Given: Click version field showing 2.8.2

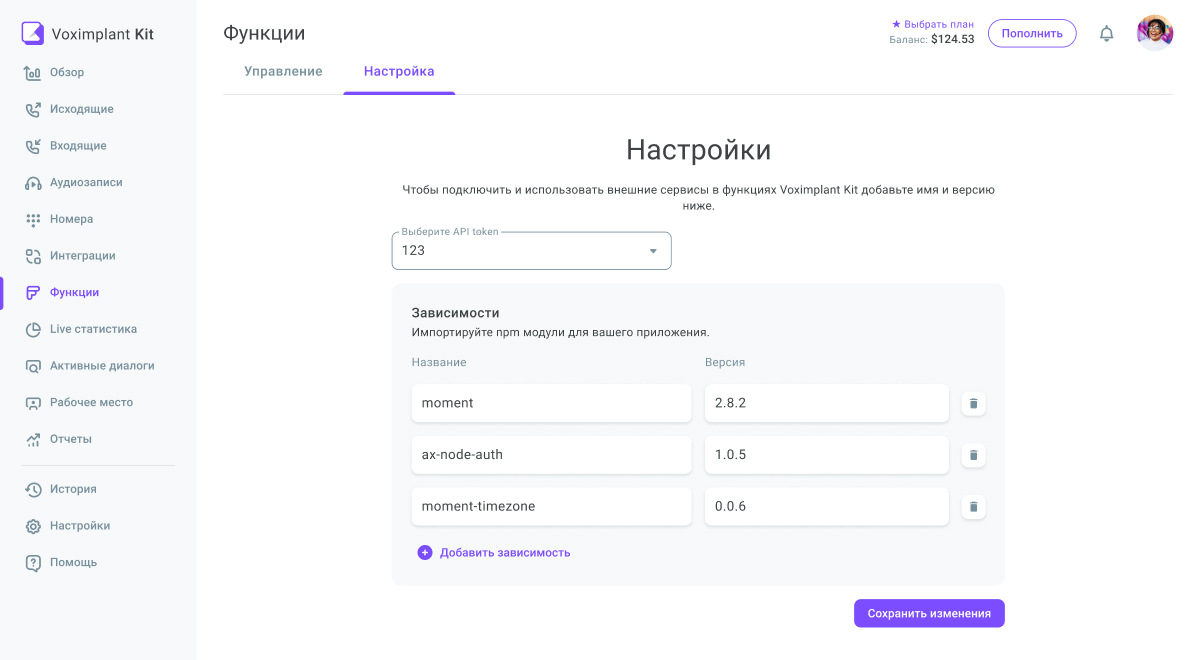Looking at the screenshot, I should coord(827,403).
